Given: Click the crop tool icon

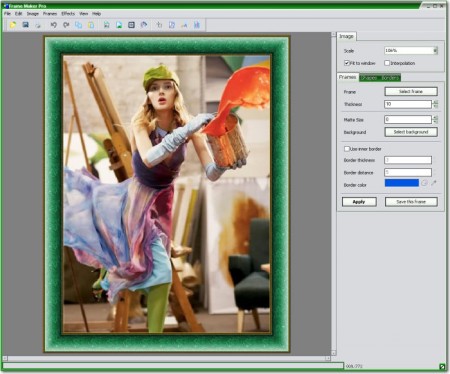Looking at the screenshot, I should coord(159,25).
